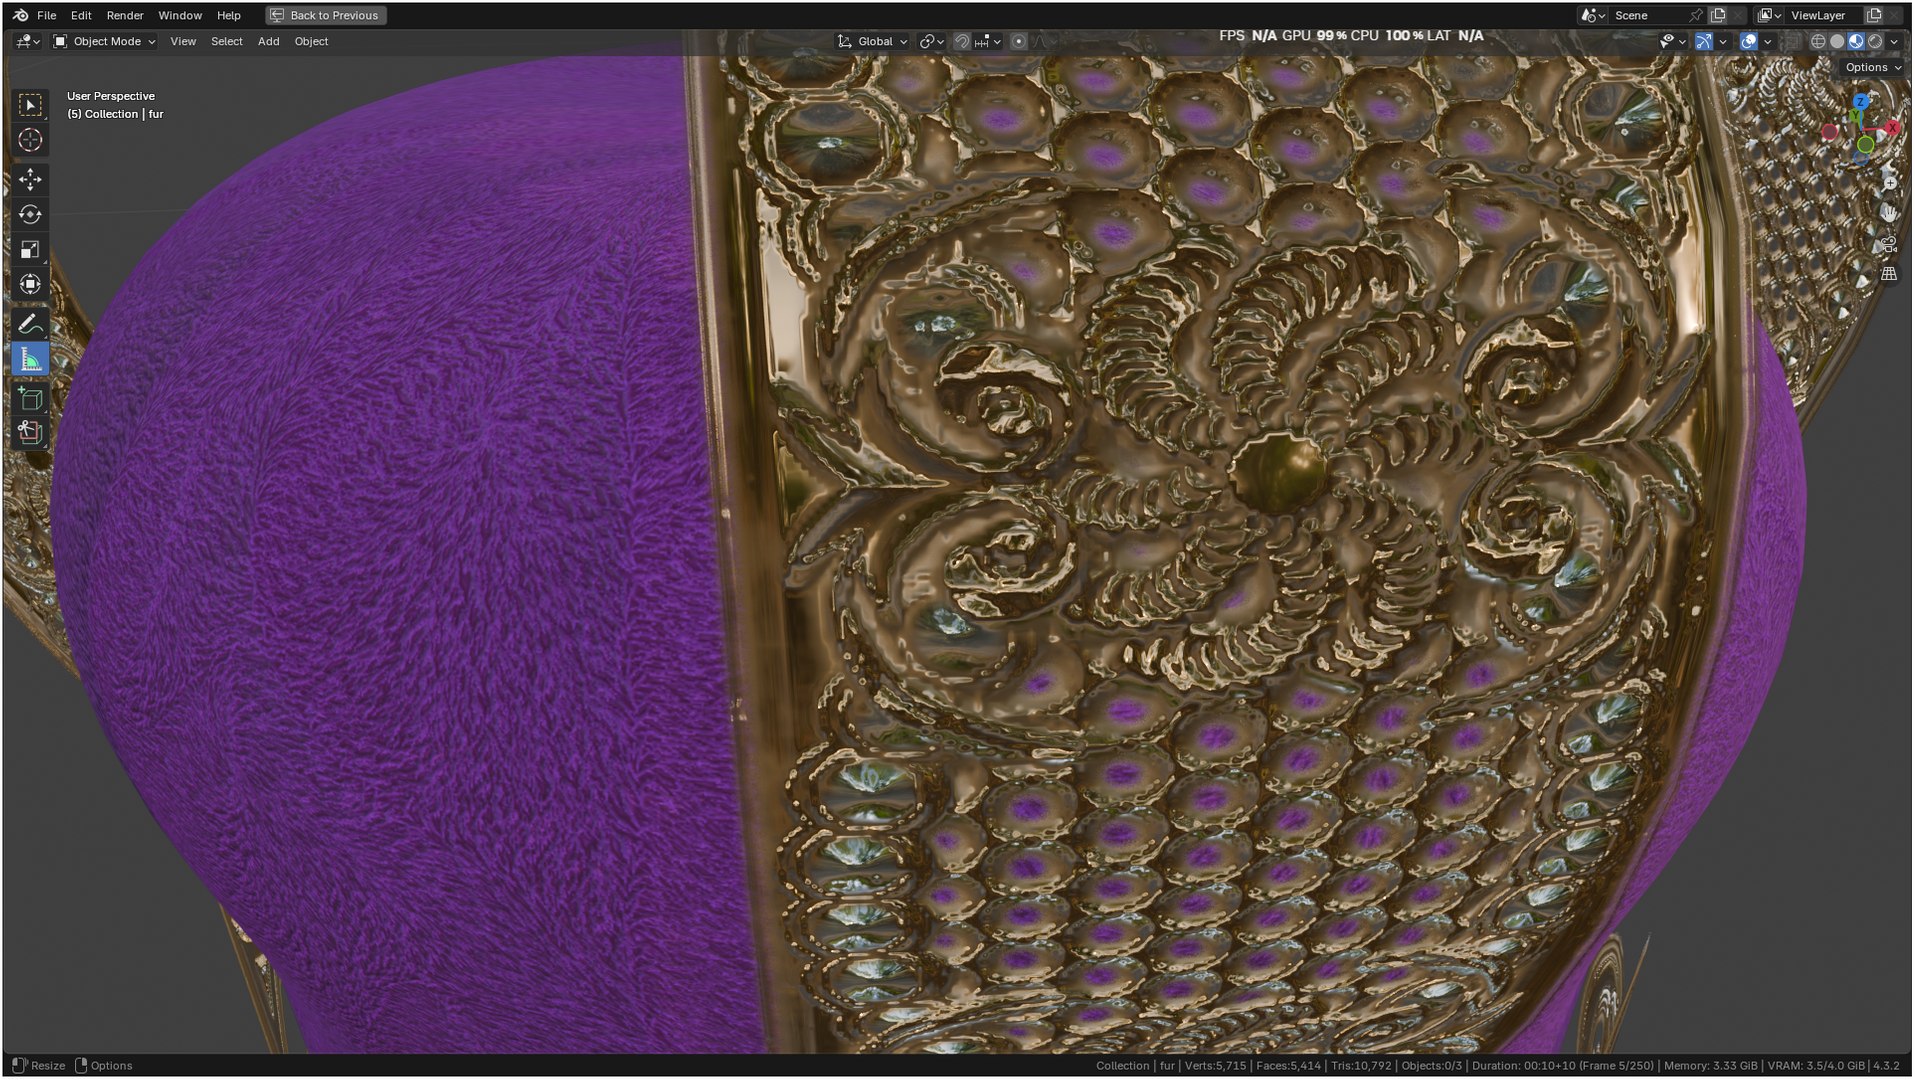Open the Window menu

[x=180, y=15]
